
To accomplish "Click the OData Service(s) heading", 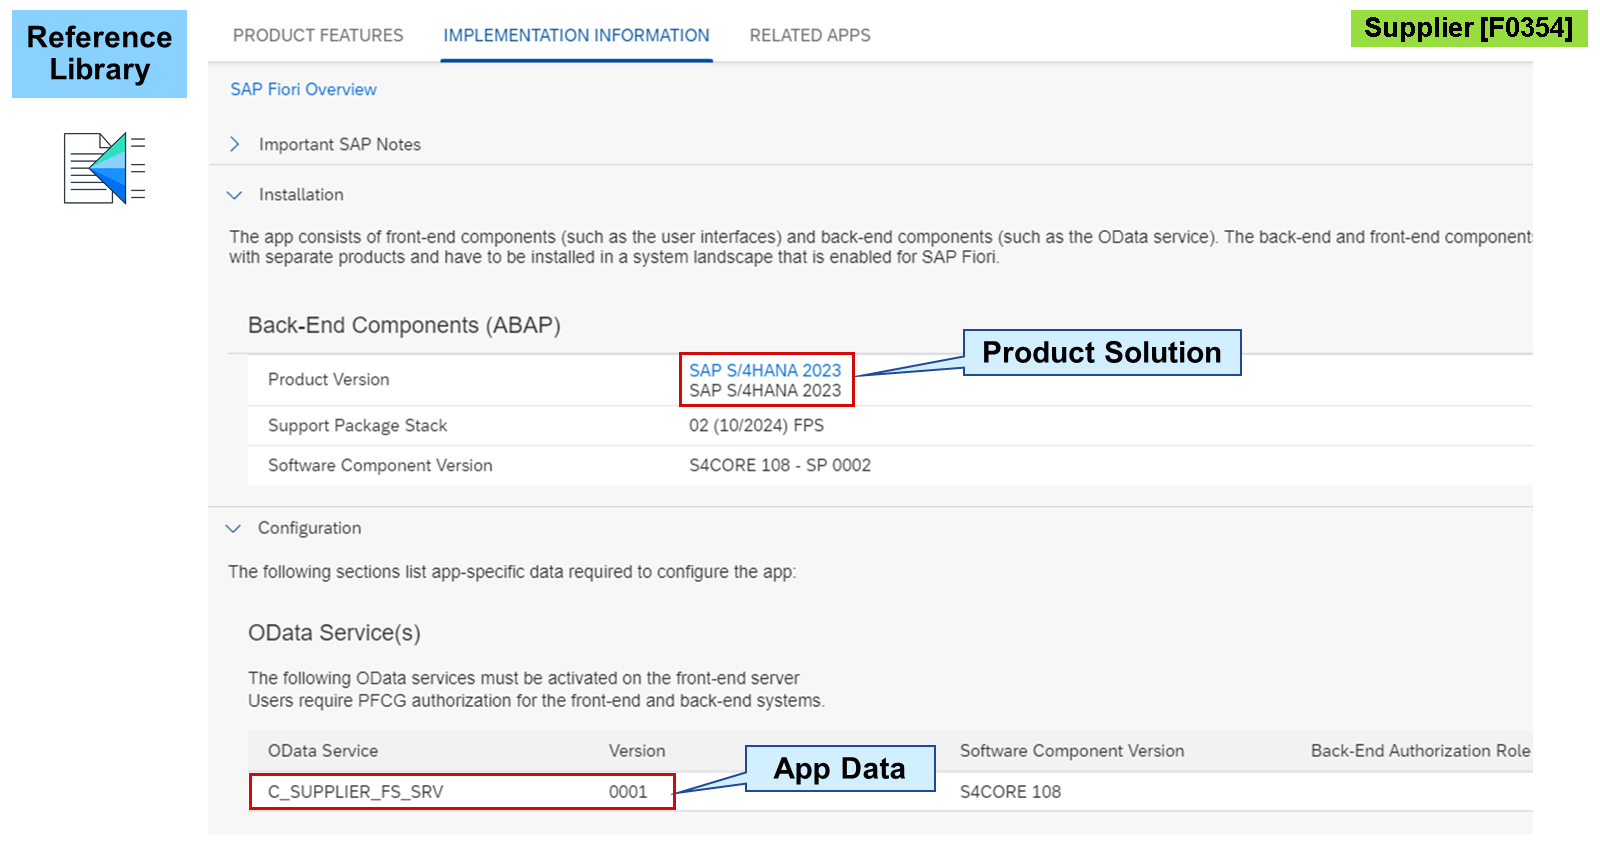I will (x=334, y=633).
